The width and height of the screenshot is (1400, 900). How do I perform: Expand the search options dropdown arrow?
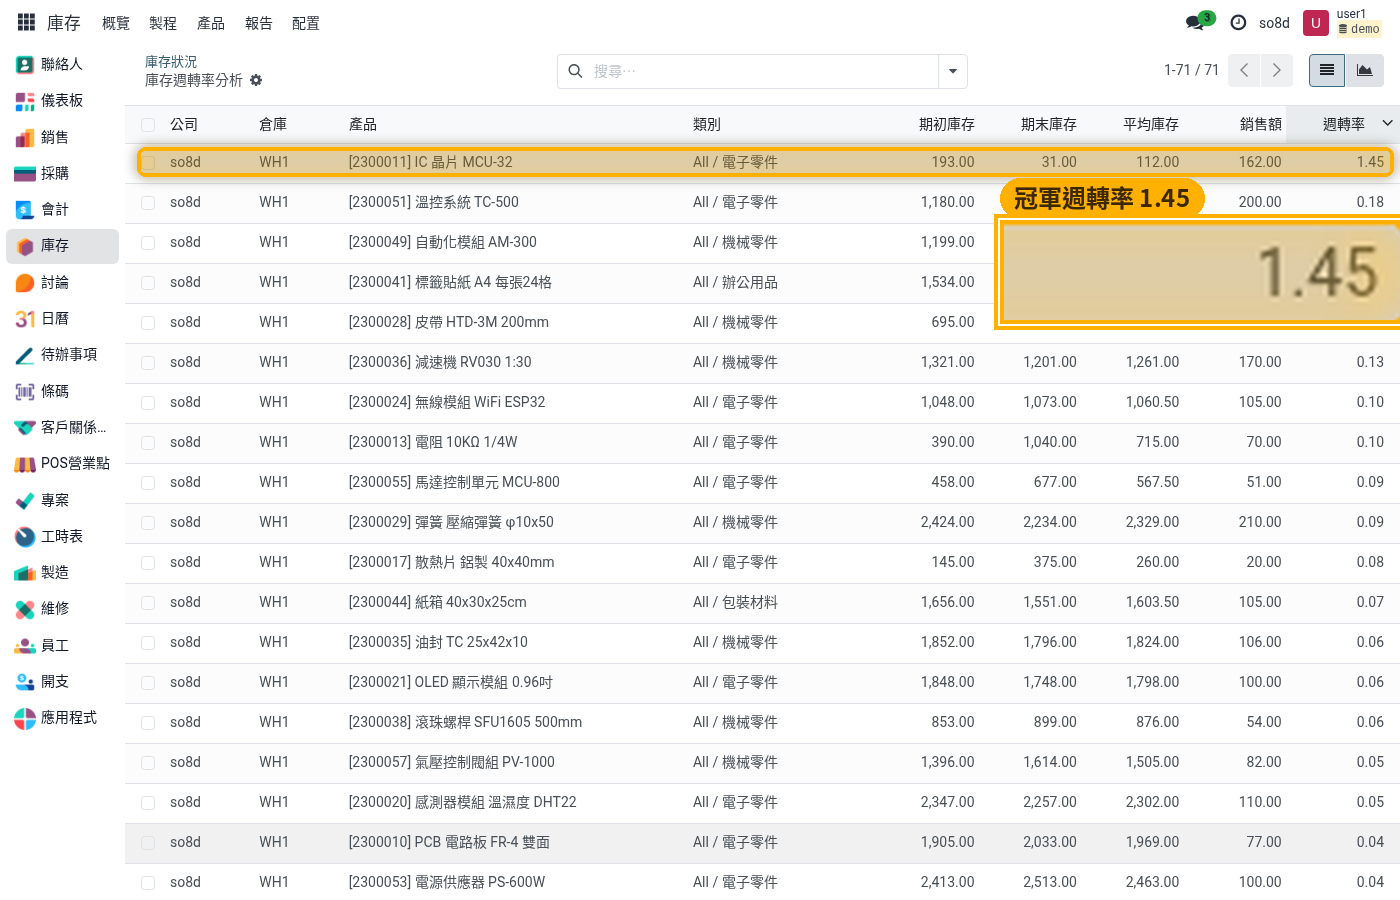coord(953,71)
